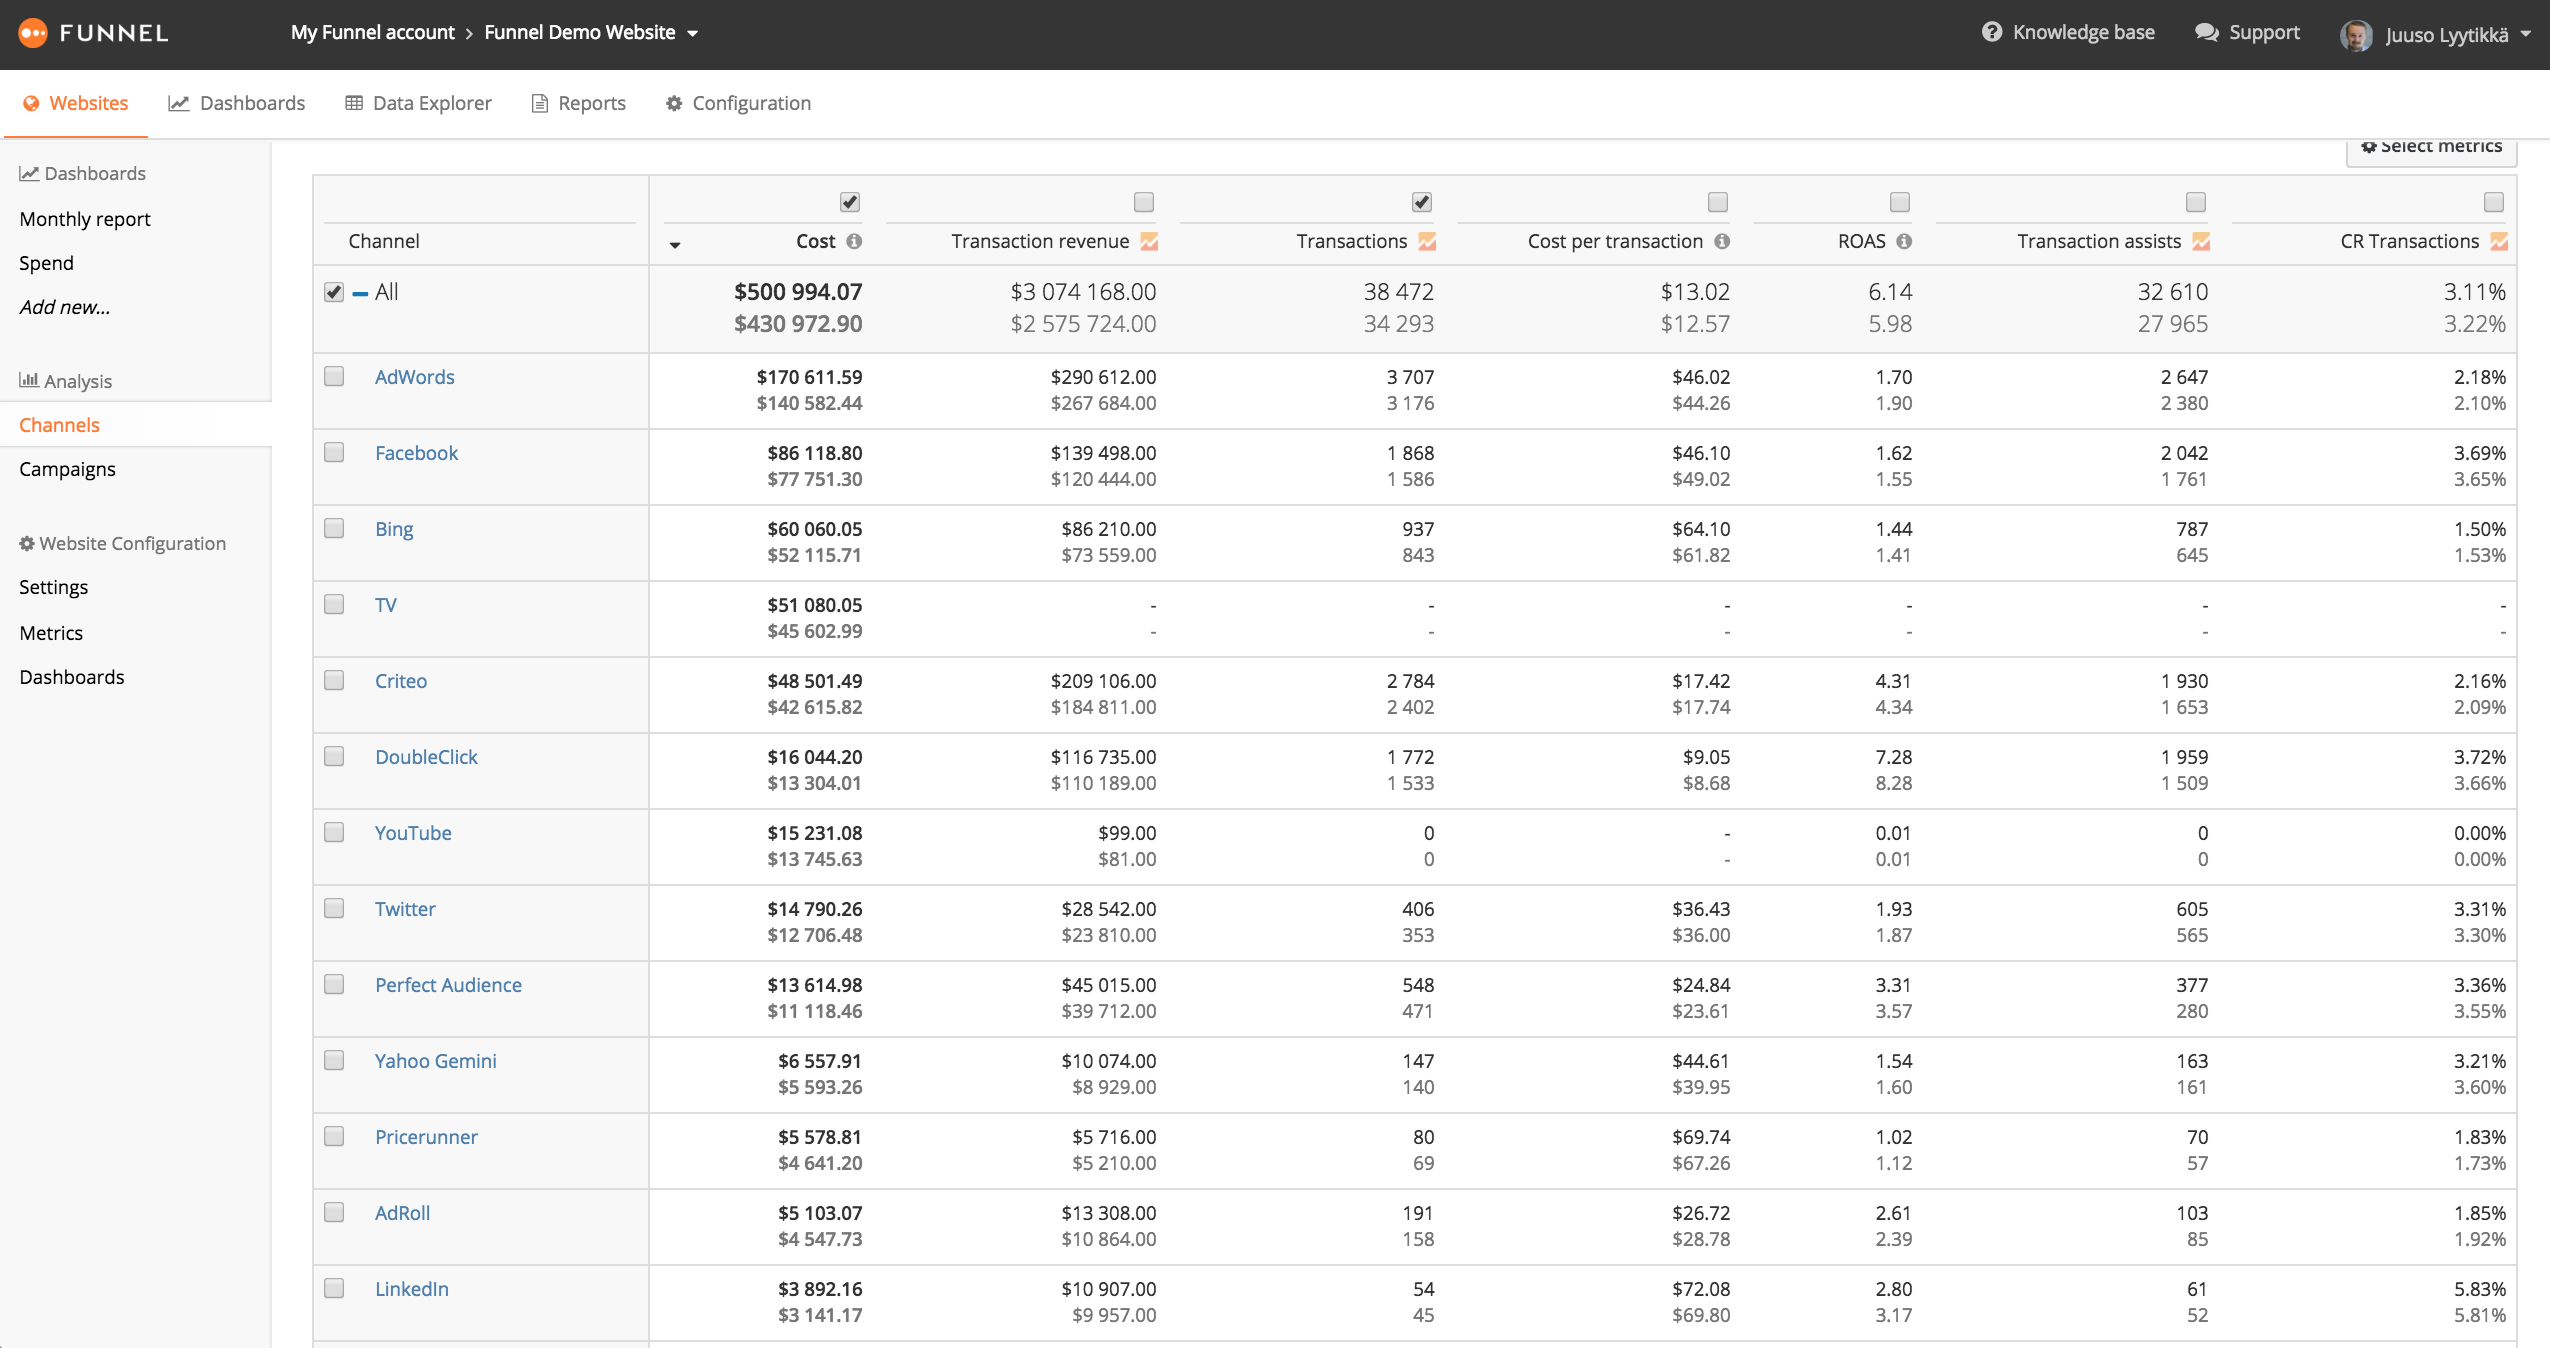Click the Analysis bar chart icon

click(x=29, y=380)
